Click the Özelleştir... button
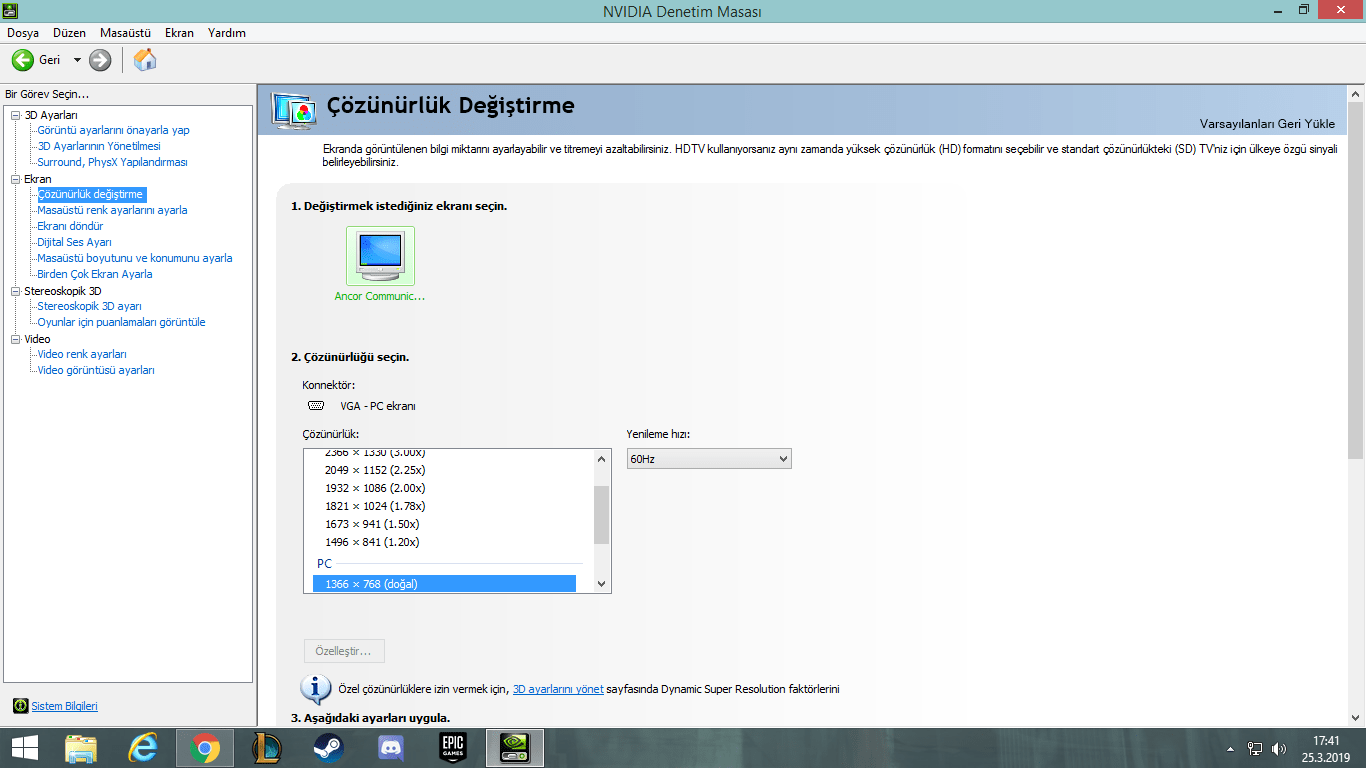Viewport: 1366px width, 768px height. click(x=344, y=651)
